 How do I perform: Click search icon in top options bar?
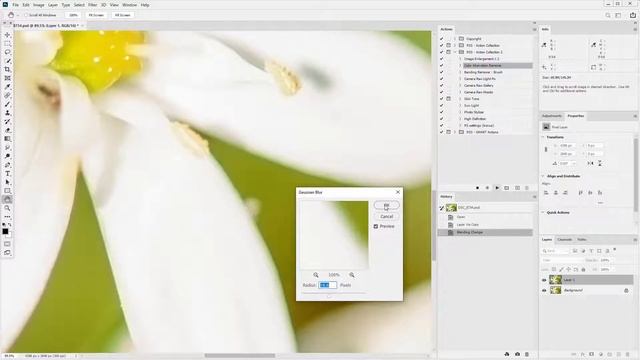[x=608, y=15]
